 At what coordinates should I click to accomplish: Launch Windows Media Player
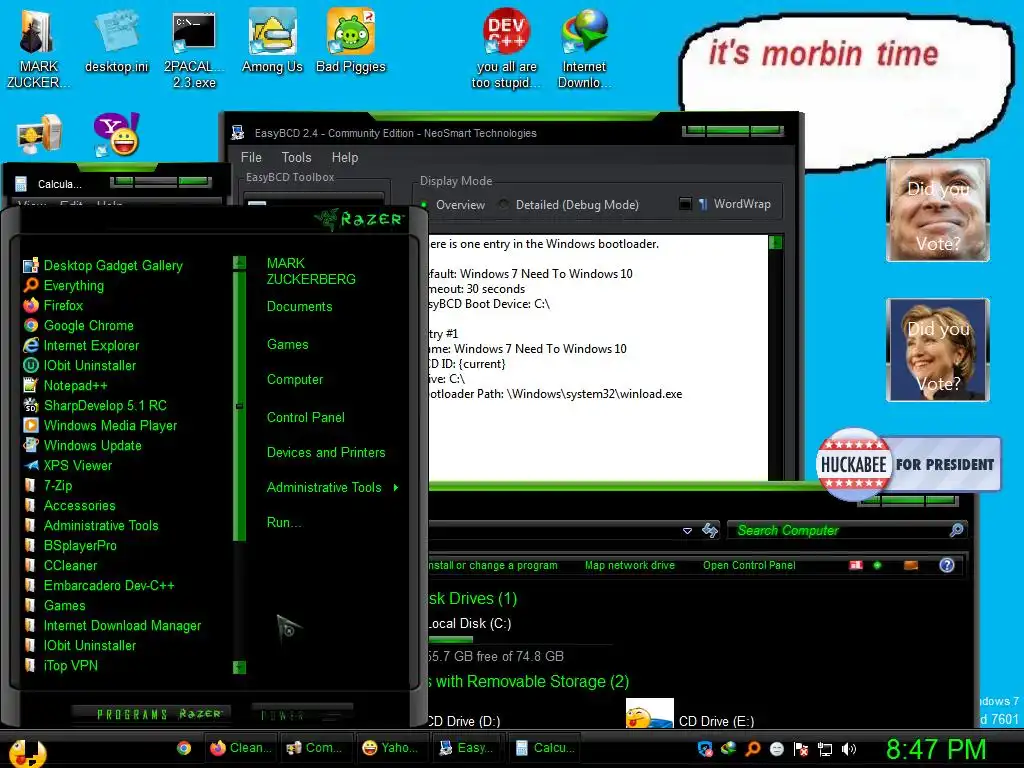coord(101,426)
